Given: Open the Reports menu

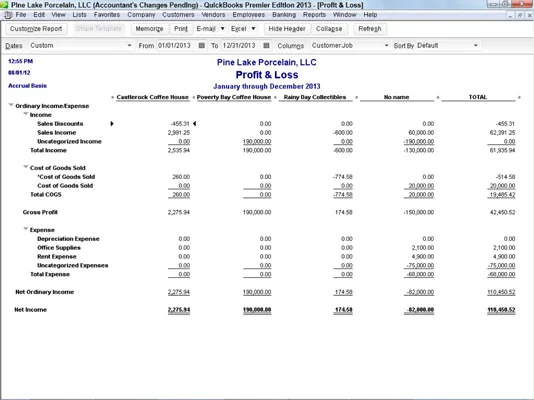Looking at the screenshot, I should [x=314, y=15].
